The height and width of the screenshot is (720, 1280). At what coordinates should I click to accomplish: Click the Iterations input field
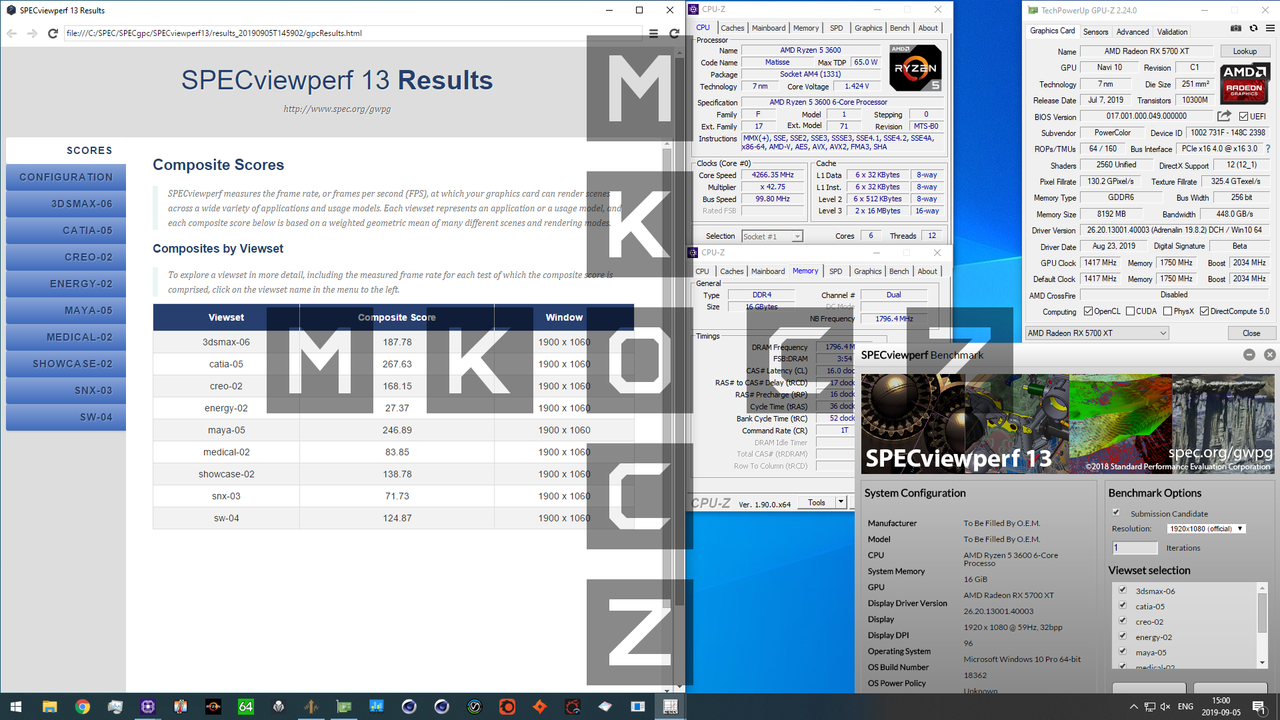(x=1135, y=548)
